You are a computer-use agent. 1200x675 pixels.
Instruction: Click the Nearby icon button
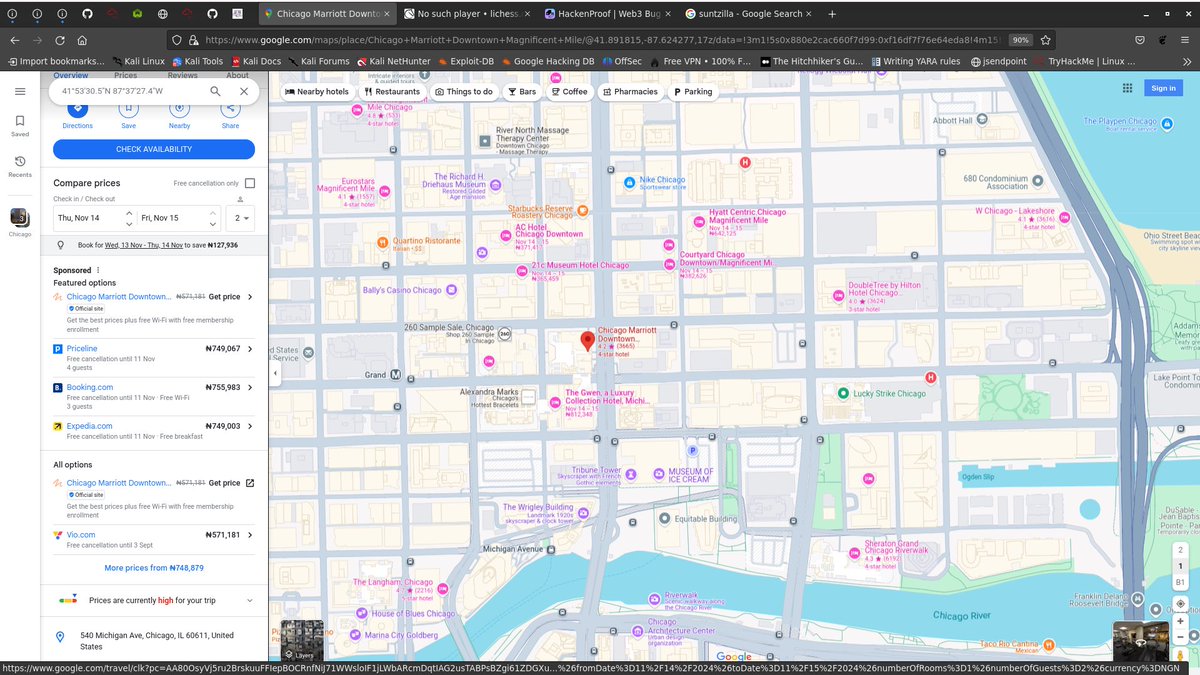click(179, 108)
